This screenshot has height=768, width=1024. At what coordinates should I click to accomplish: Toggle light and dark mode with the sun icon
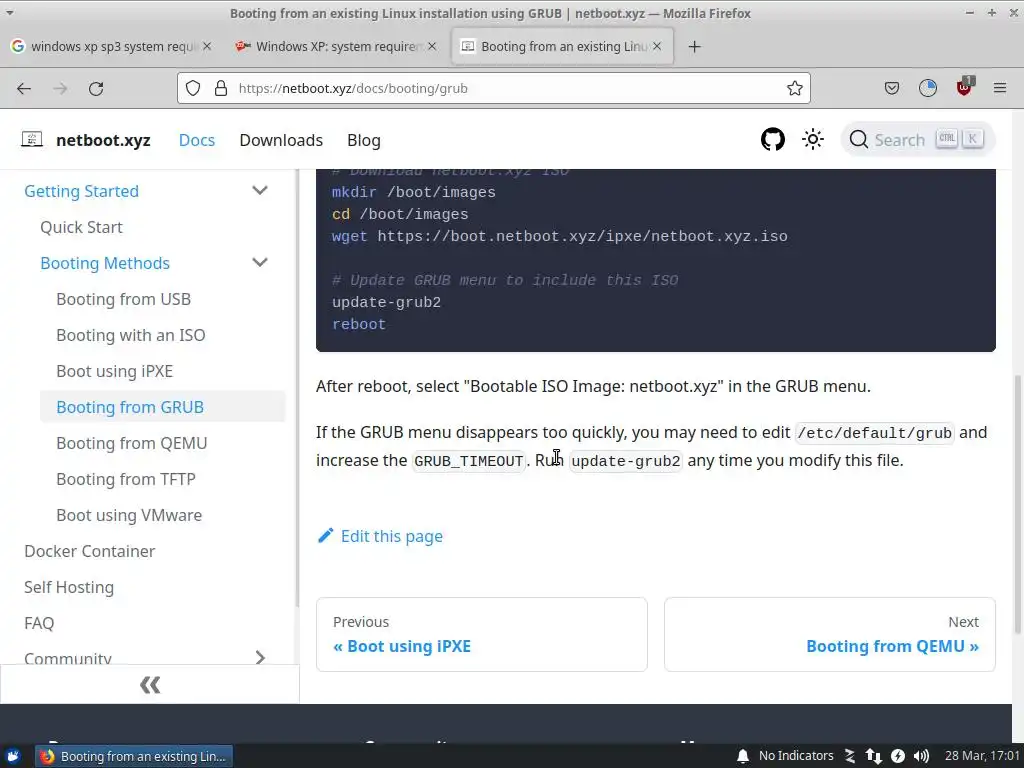coord(812,139)
